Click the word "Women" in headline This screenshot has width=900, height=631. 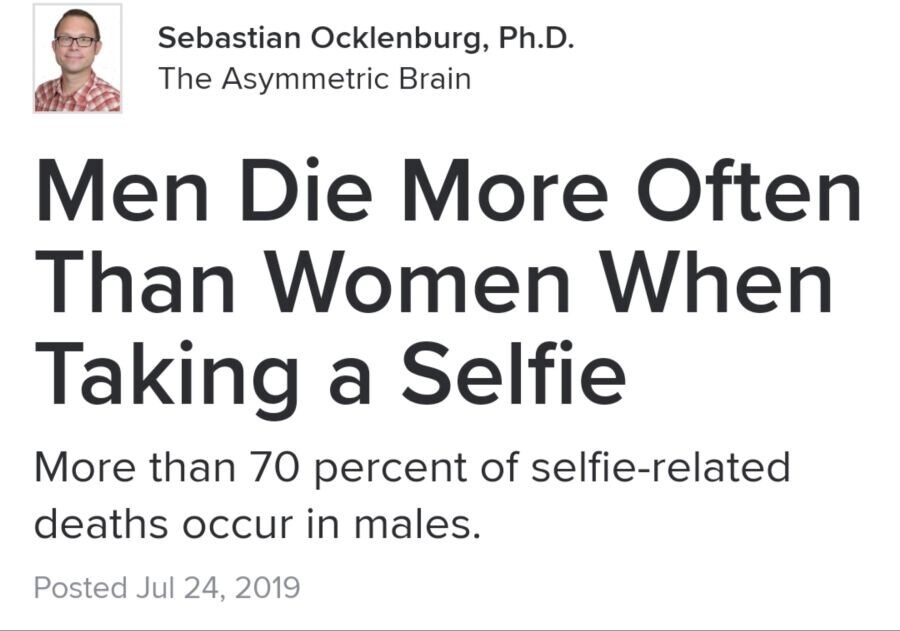point(419,281)
